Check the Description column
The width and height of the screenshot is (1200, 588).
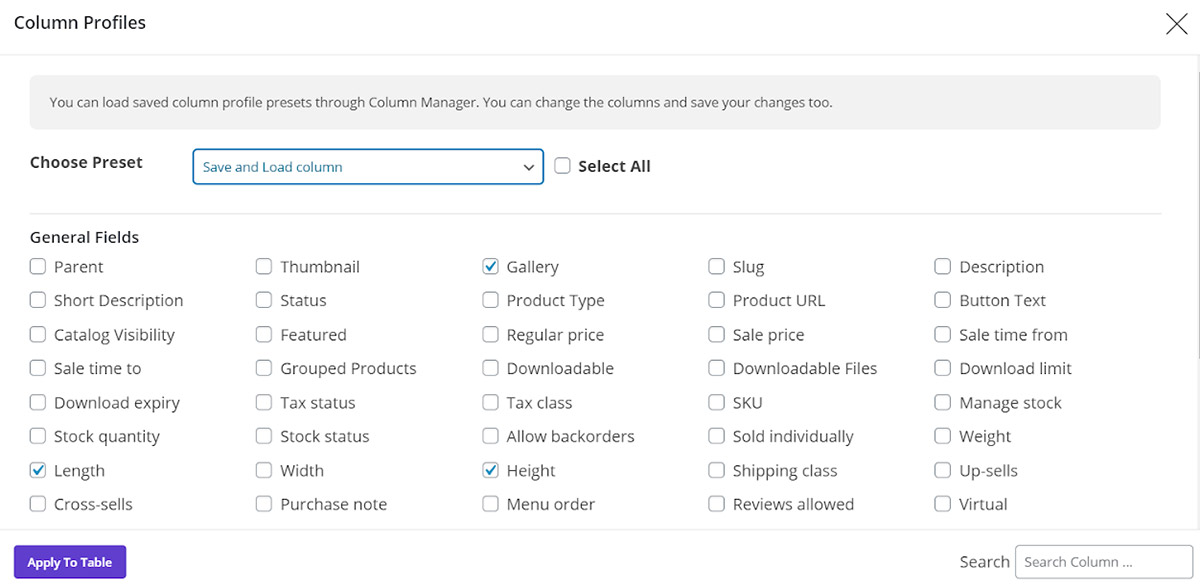(x=942, y=266)
